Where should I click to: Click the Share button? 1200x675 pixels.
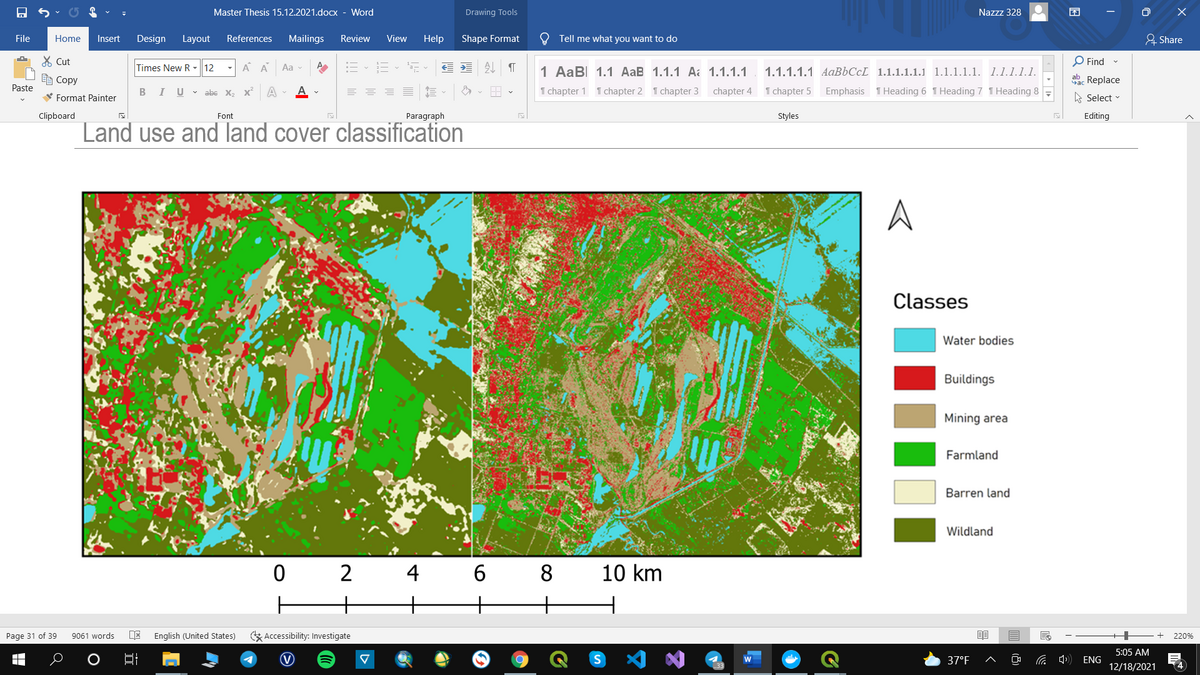point(1163,39)
